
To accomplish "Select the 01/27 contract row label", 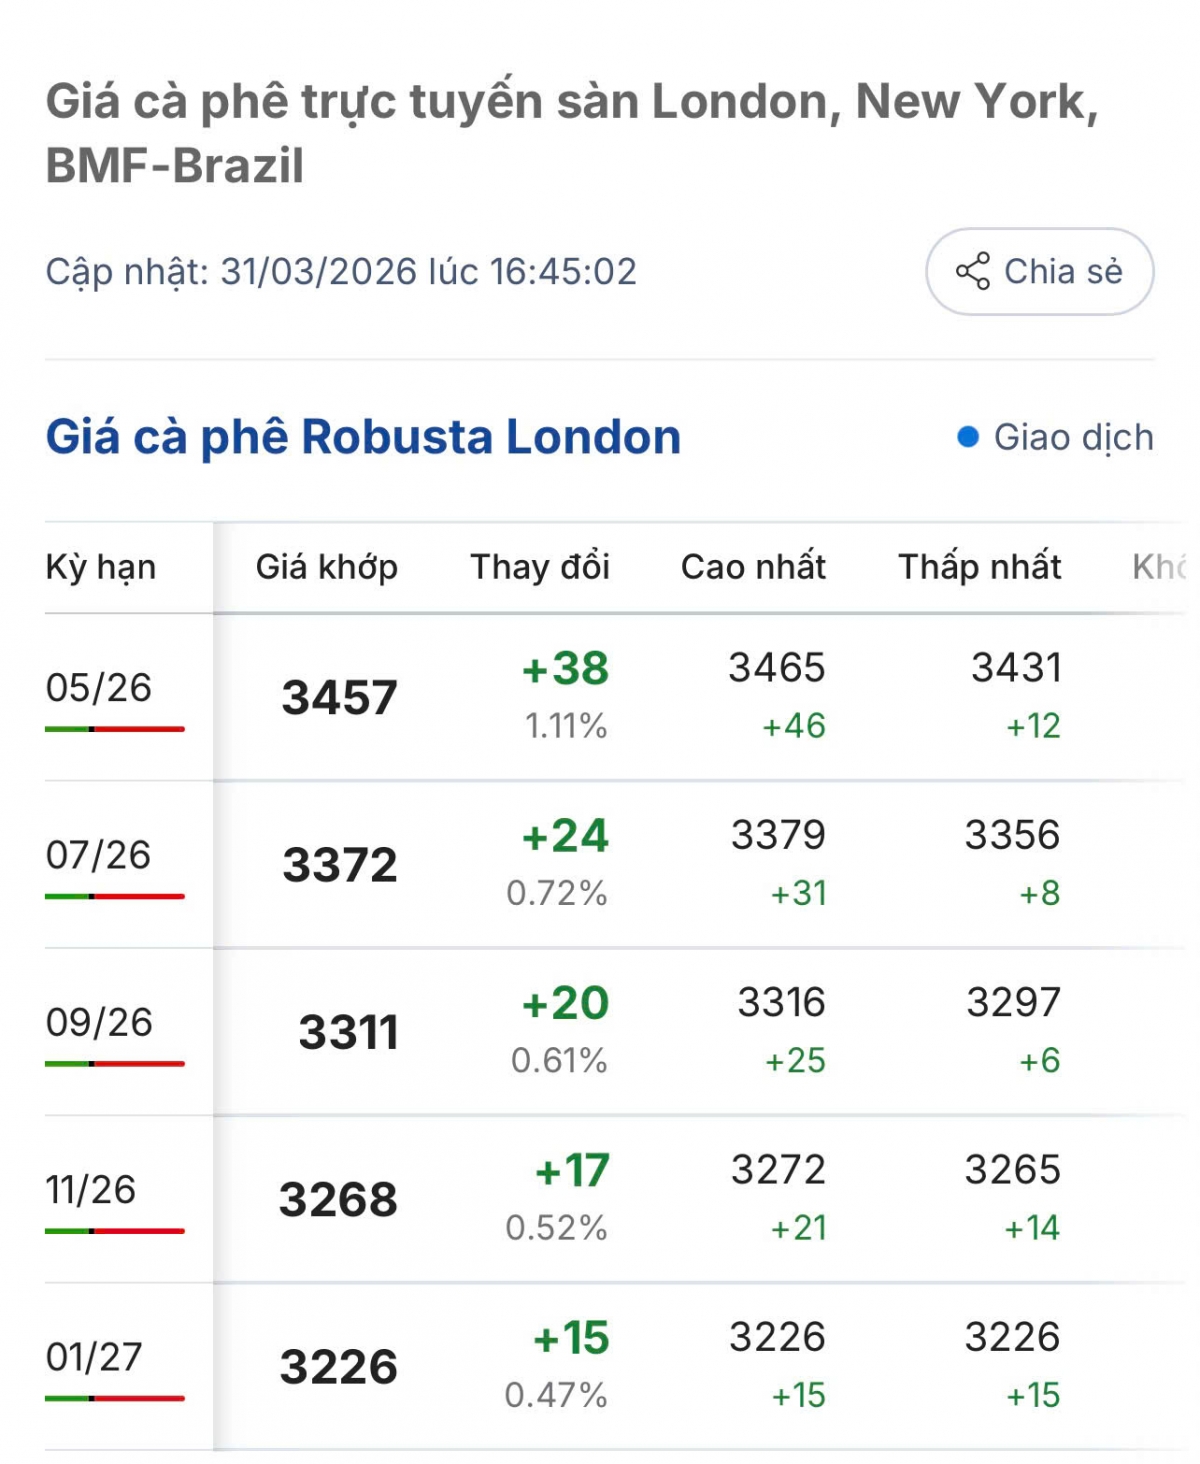I will (94, 1357).
